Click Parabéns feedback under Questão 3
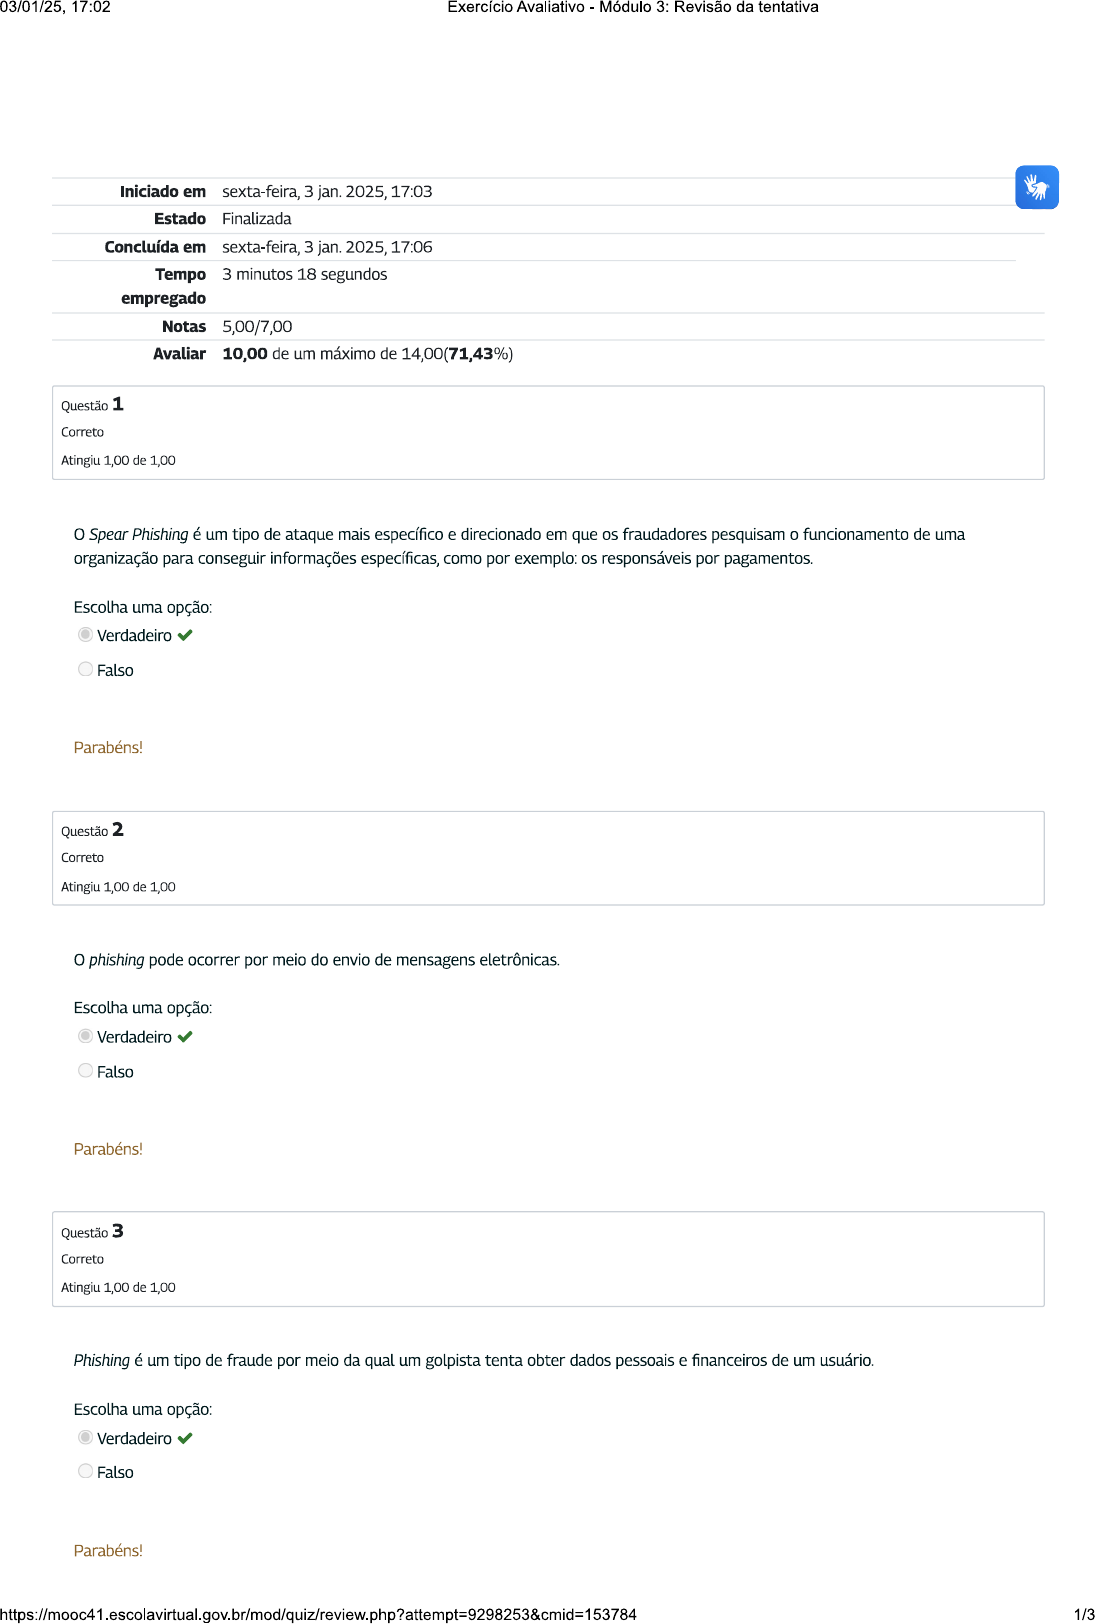1095x1624 pixels. [x=108, y=1550]
